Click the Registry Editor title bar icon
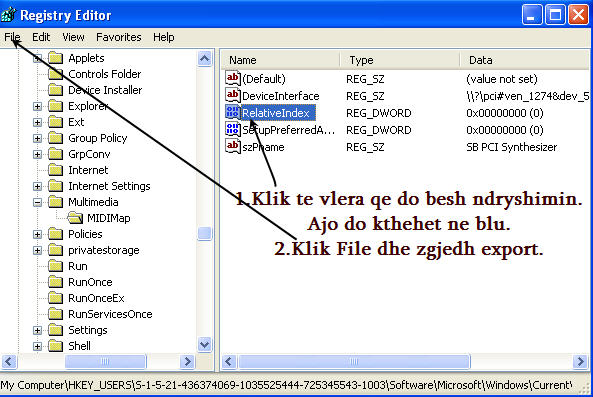This screenshot has width=593, height=397. (x=8, y=15)
